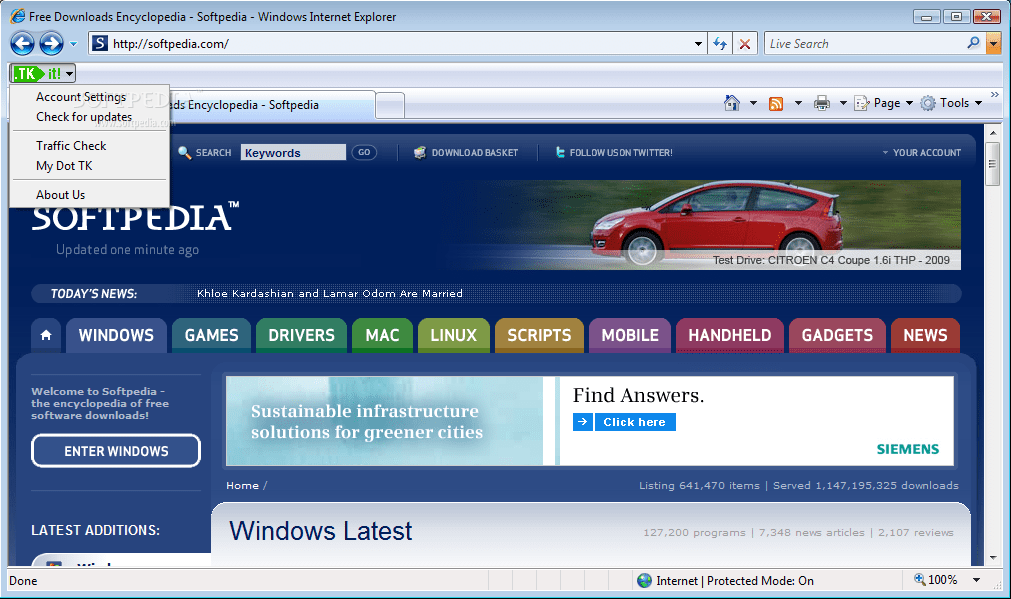Screen dimensions: 1011x599
Task: Open the Tools menu
Action: [x=951, y=103]
